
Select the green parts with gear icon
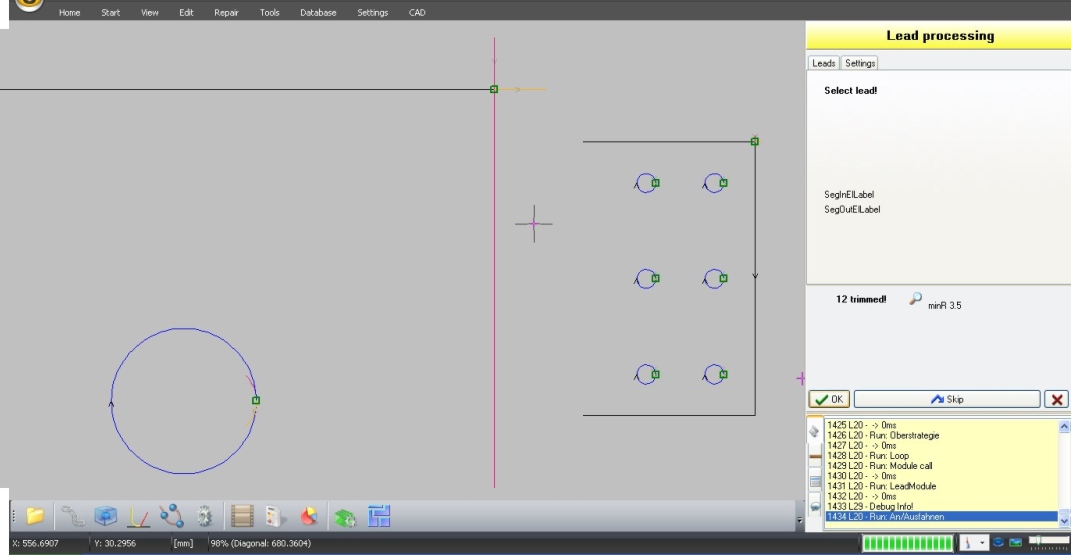coord(345,517)
